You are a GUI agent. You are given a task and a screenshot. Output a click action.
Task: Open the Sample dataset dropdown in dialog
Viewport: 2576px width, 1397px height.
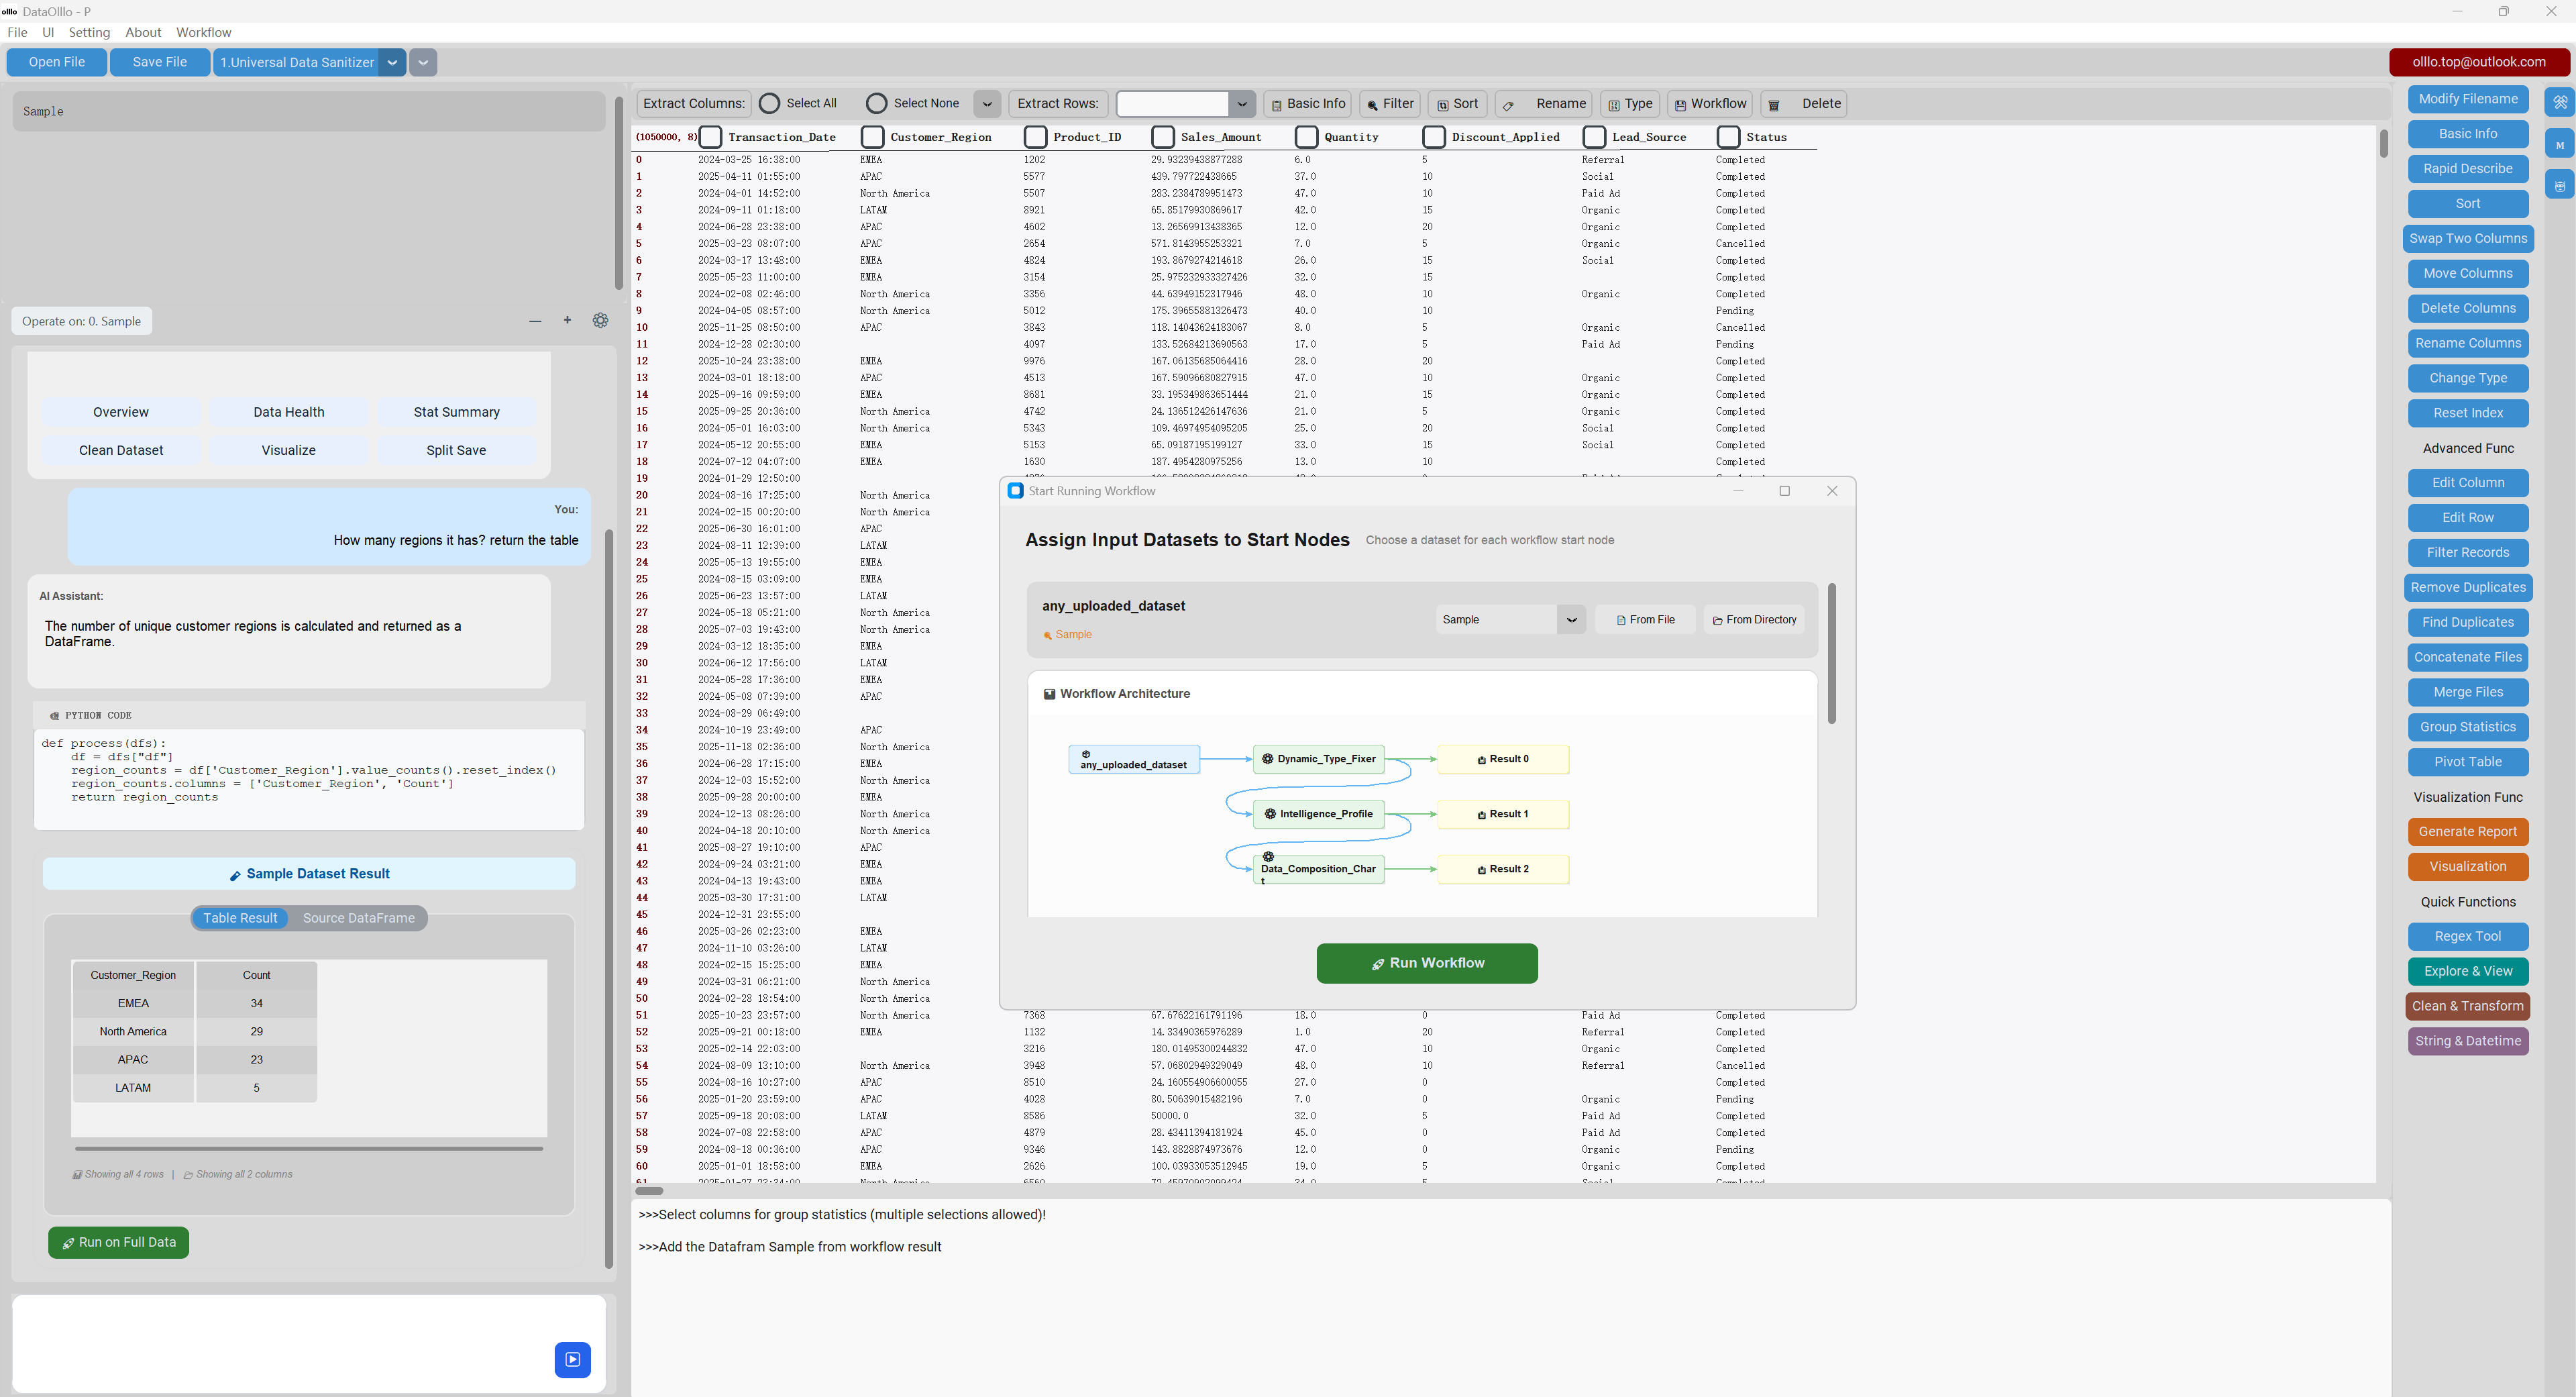click(1570, 620)
